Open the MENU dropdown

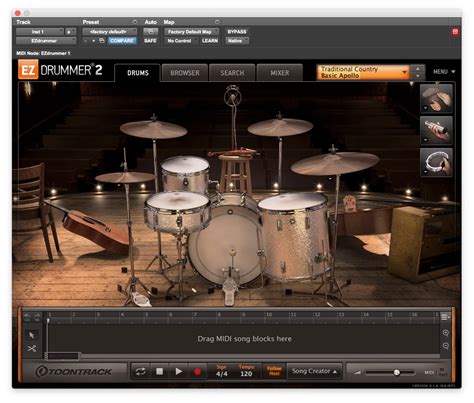(x=444, y=72)
